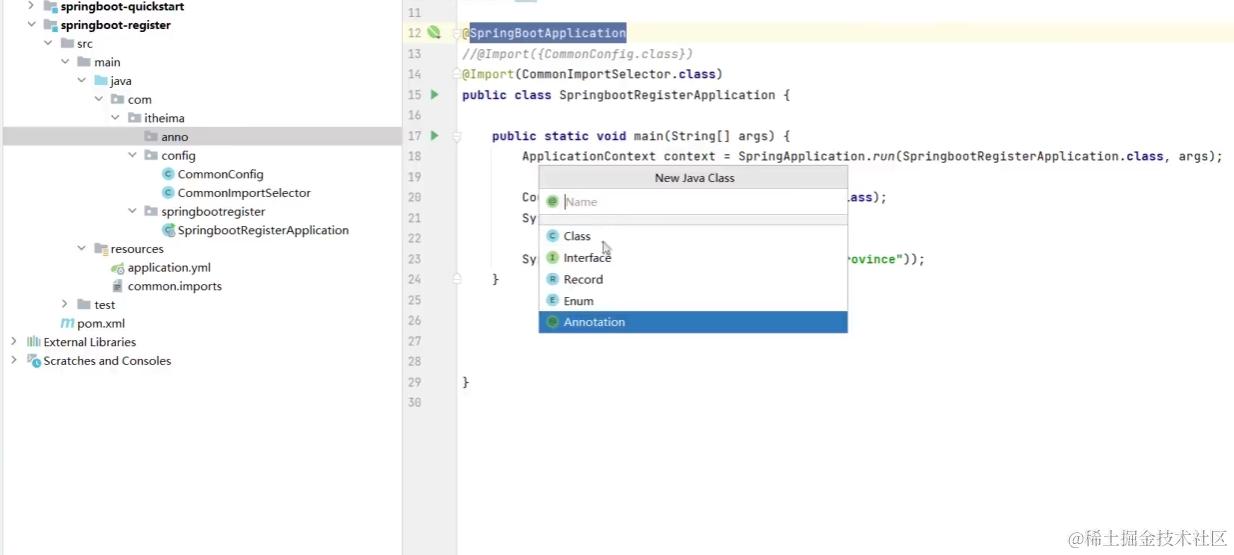Select the CommonConfig class file icon
This screenshot has height=555, width=1234.
coord(168,174)
